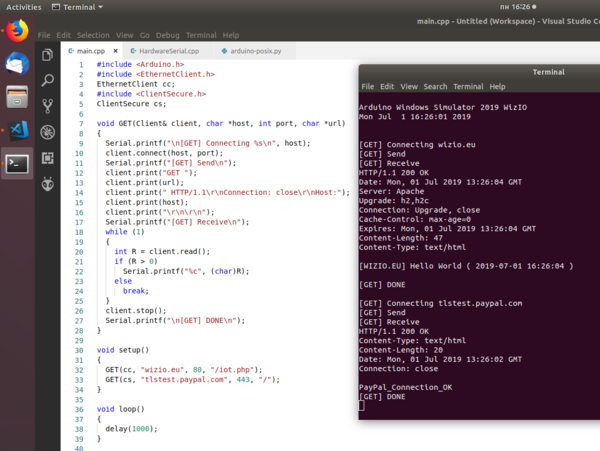Open Terminal menu in Terminal window
Viewport: 600px width, 451px height.
[x=468, y=86]
